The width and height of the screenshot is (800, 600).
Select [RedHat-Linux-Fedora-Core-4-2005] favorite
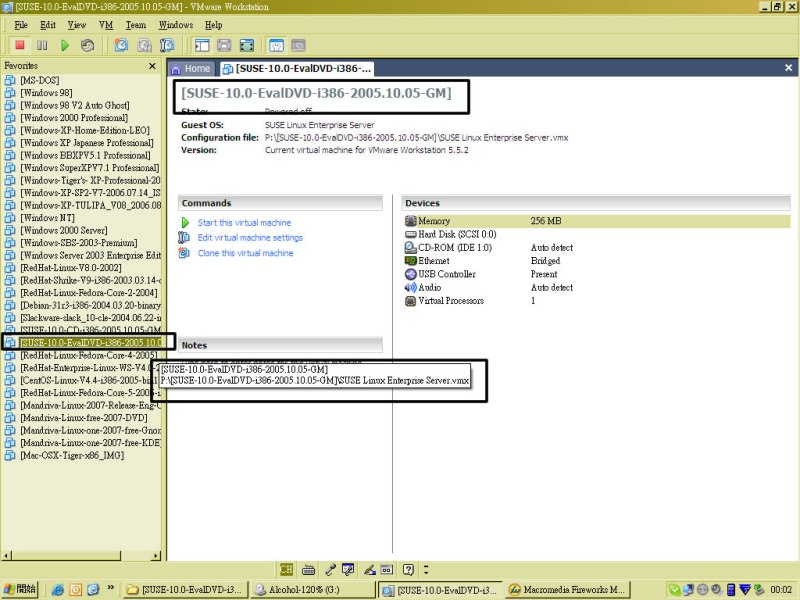(x=88, y=355)
